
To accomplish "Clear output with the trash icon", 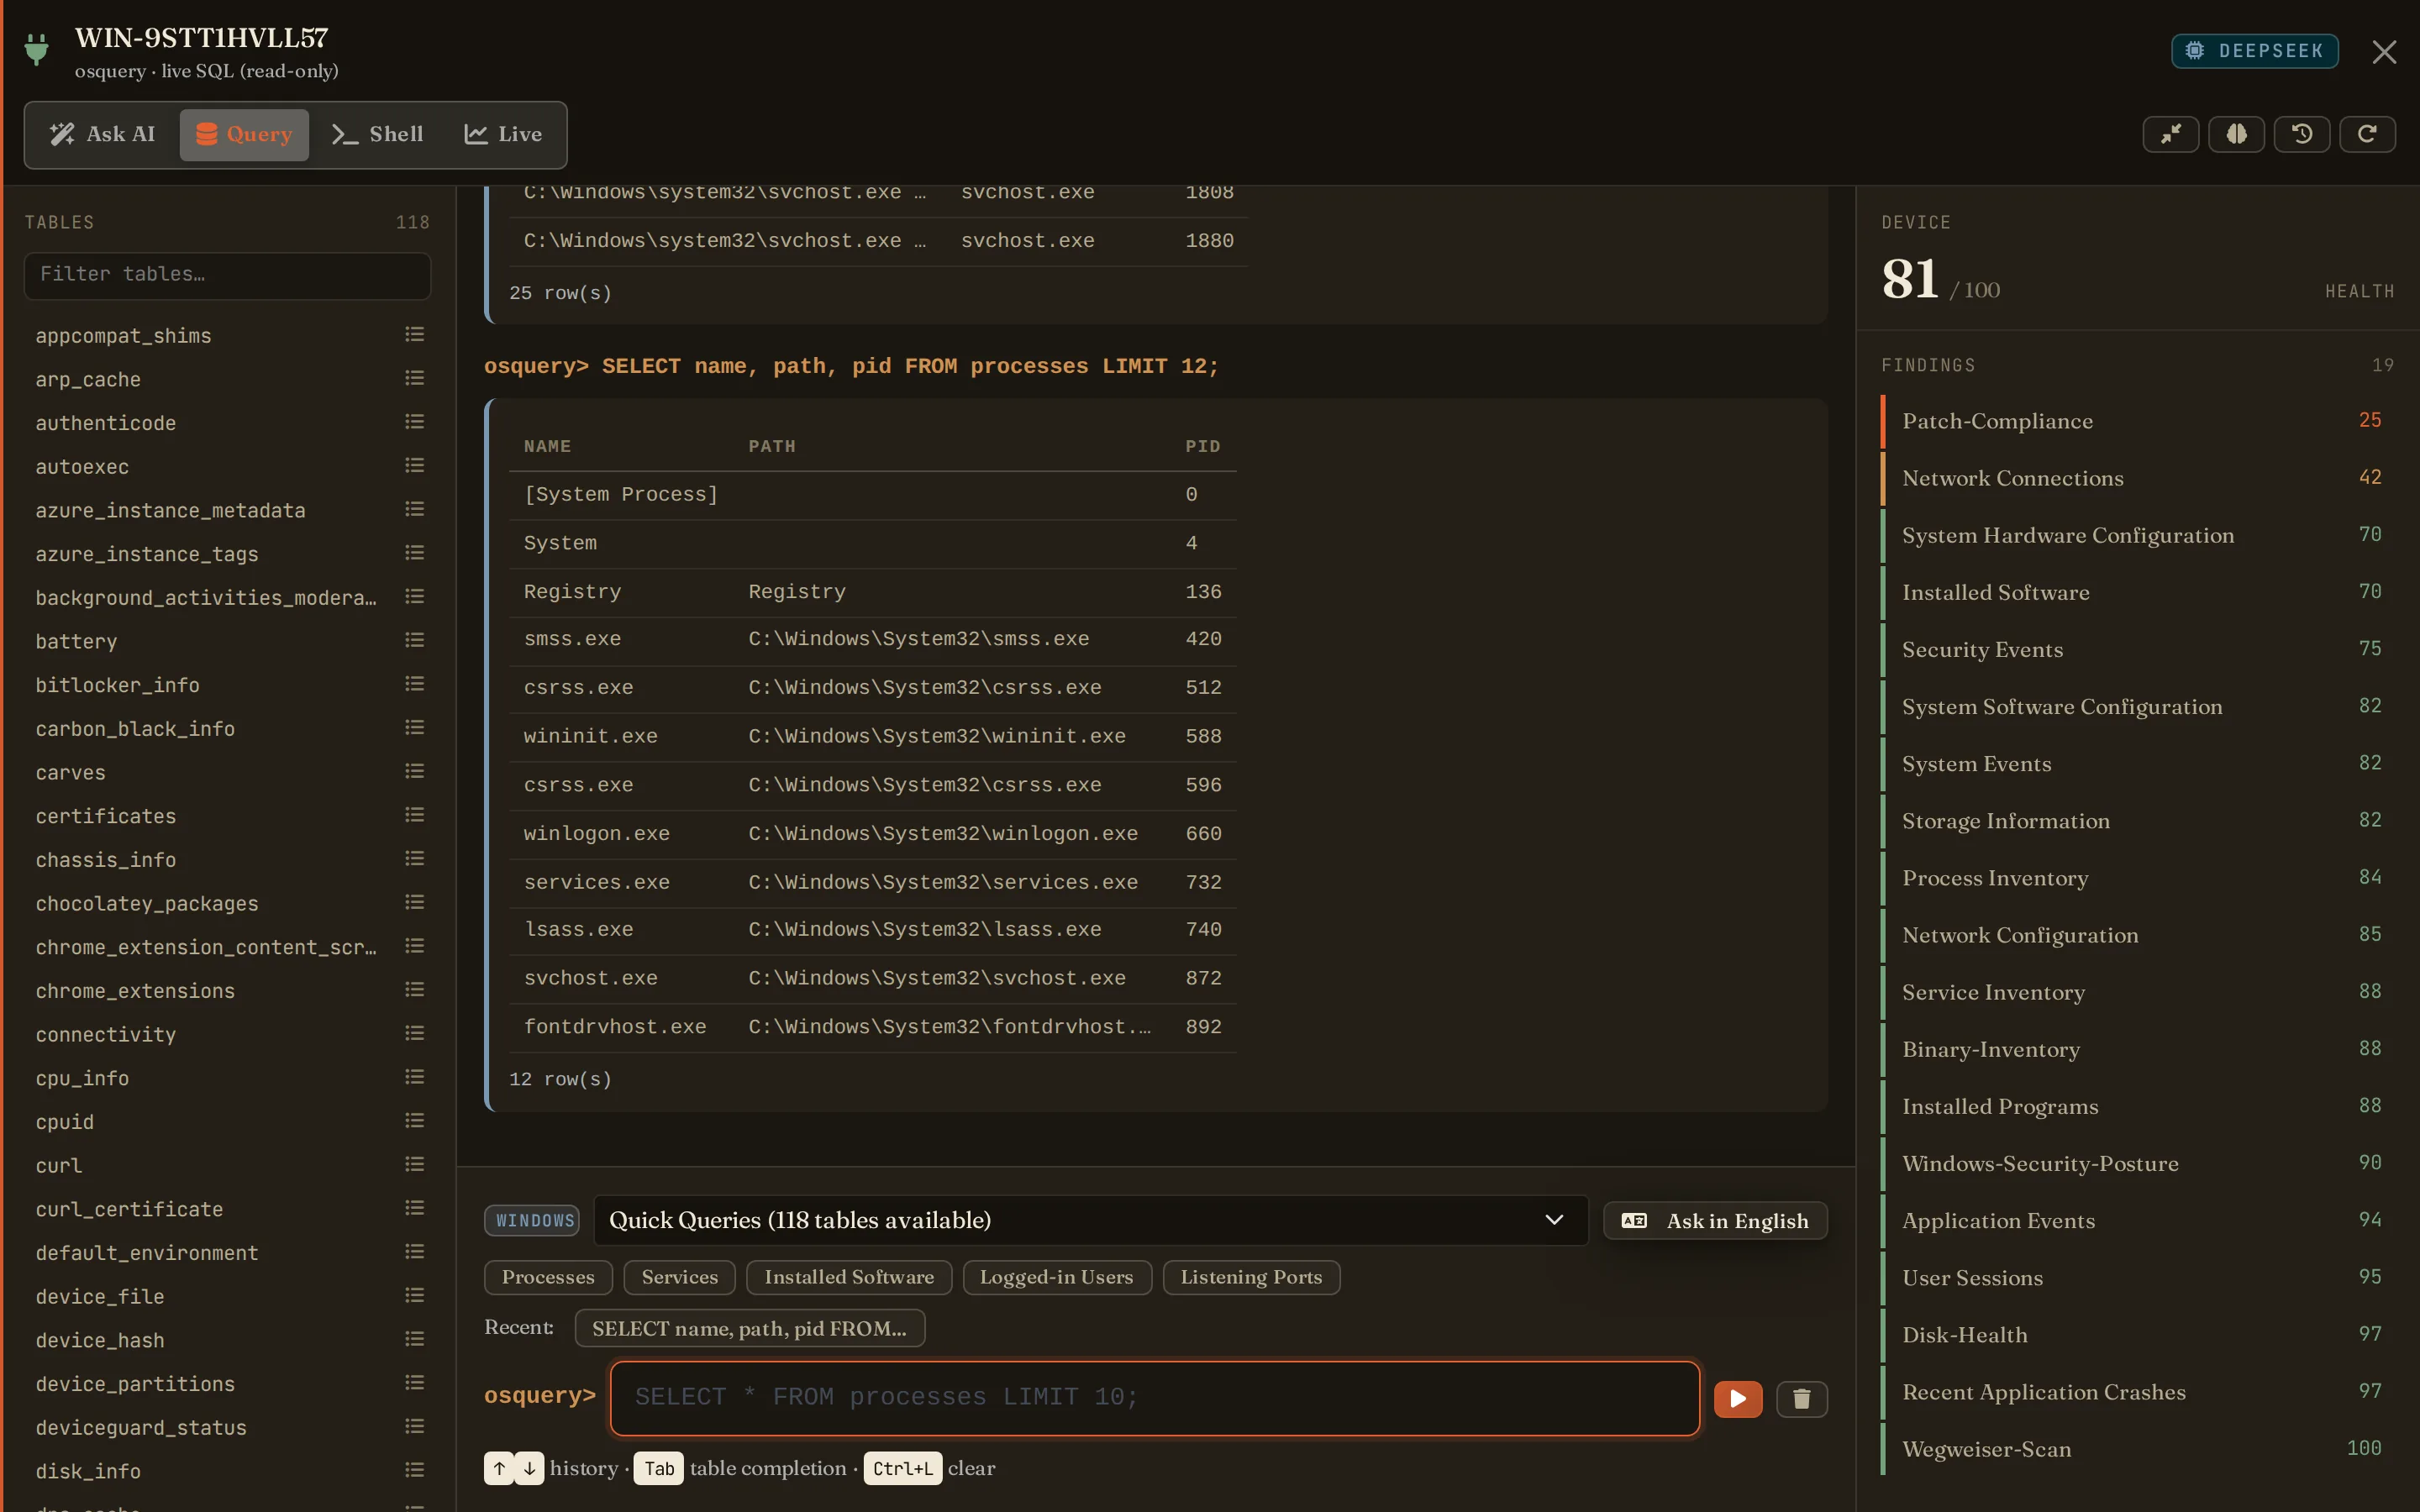I will (x=1802, y=1399).
